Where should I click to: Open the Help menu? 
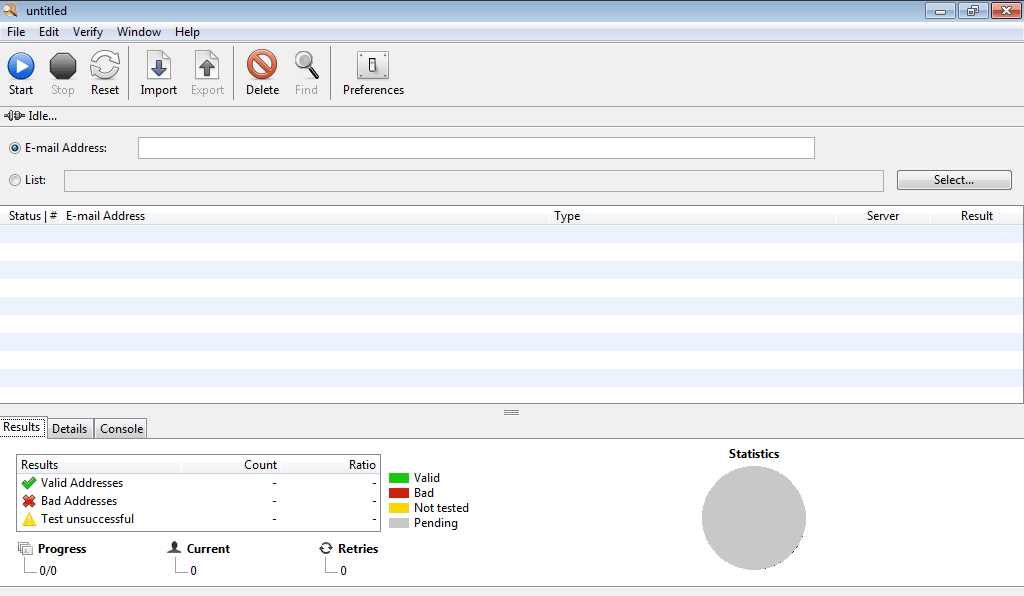click(187, 32)
